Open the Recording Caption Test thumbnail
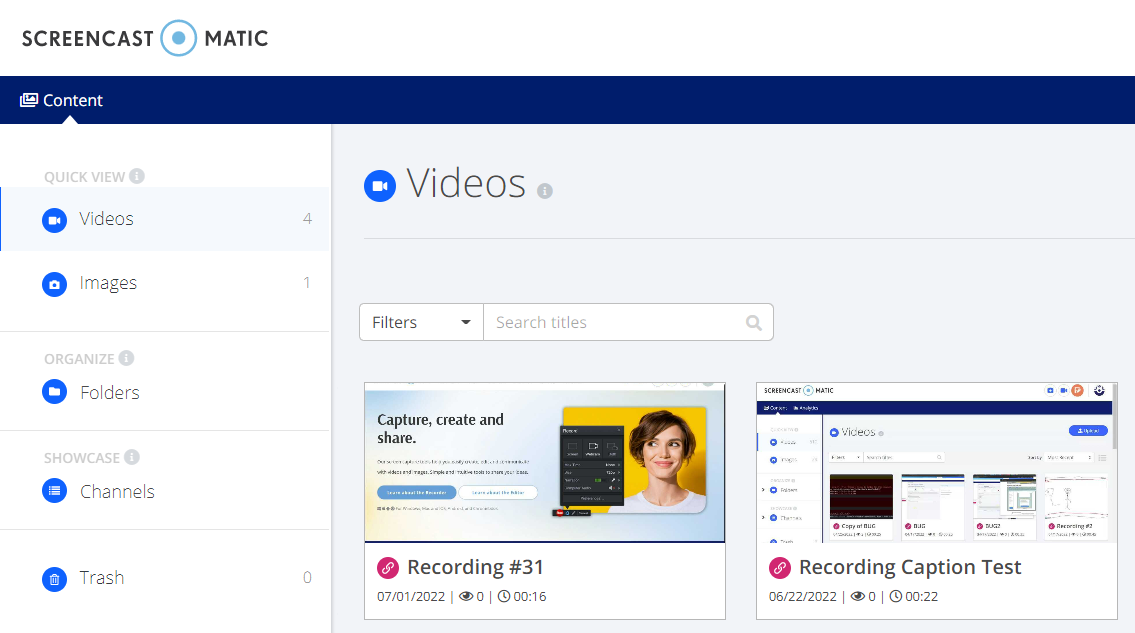This screenshot has width=1135, height=633. coord(937,462)
